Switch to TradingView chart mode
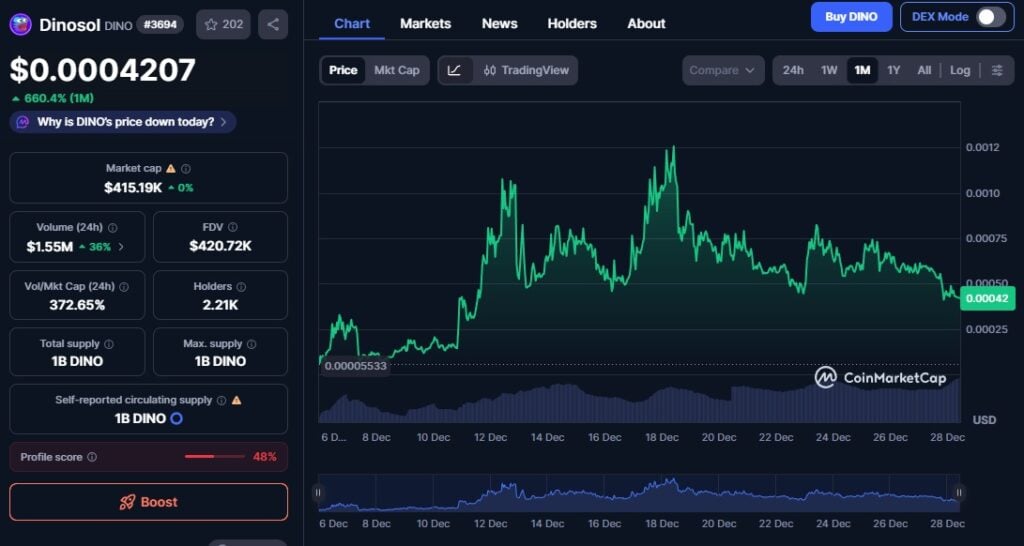Viewport: 1024px width, 546px height. 526,70
